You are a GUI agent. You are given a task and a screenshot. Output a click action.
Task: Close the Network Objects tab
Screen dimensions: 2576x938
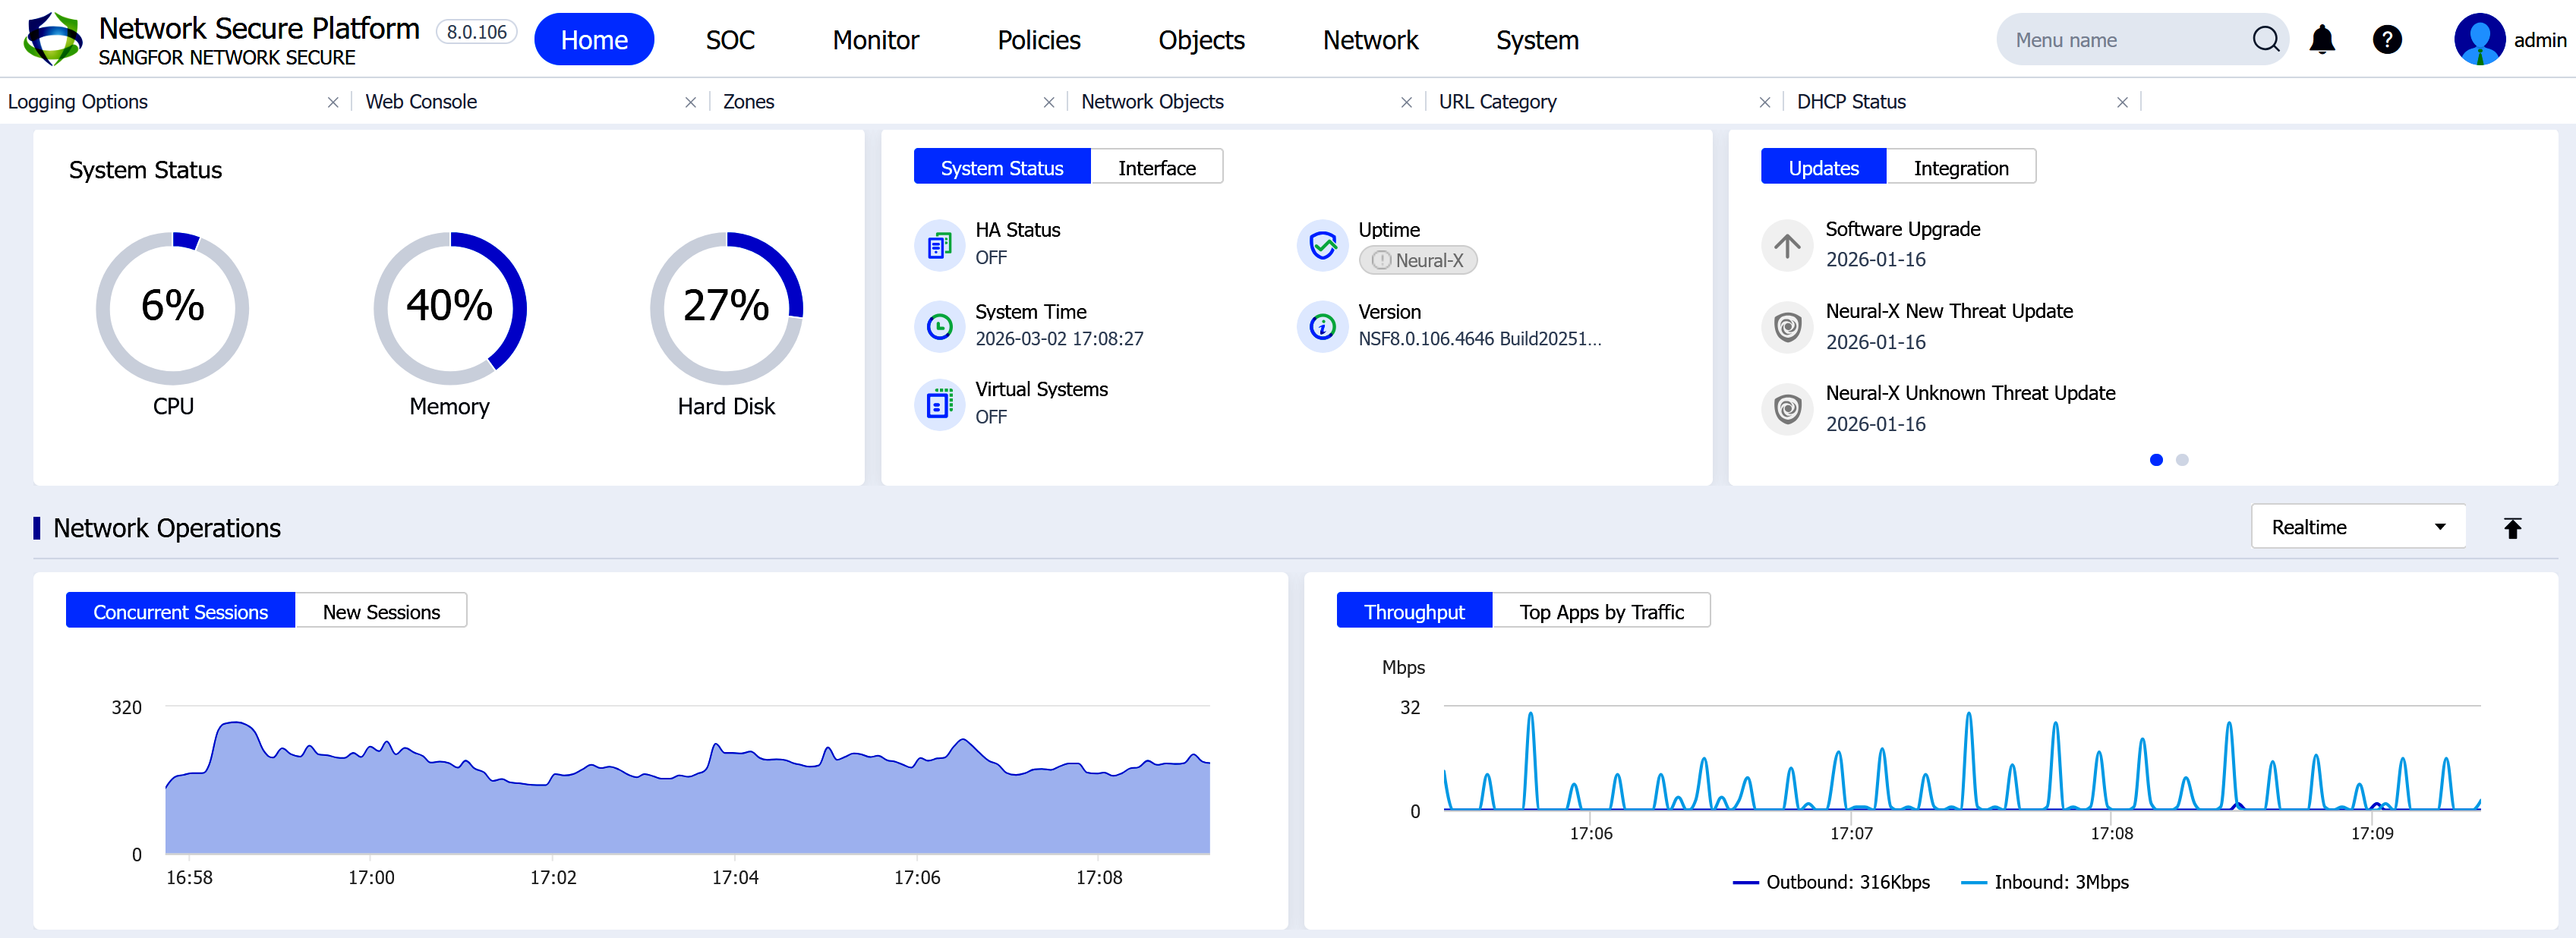pos(1406,102)
